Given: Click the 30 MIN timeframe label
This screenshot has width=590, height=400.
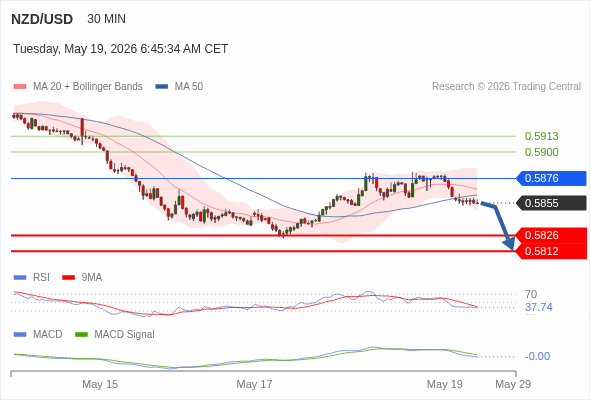Looking at the screenshot, I should [106, 19].
